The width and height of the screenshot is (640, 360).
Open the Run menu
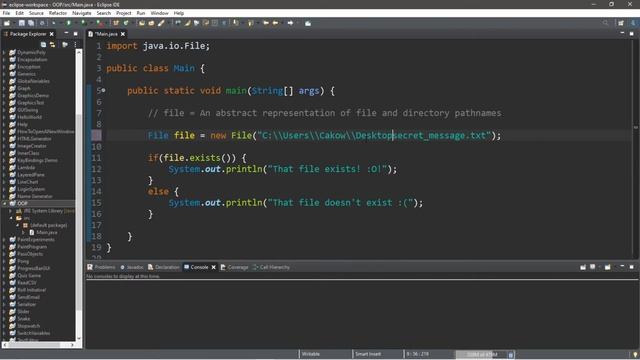point(141,13)
